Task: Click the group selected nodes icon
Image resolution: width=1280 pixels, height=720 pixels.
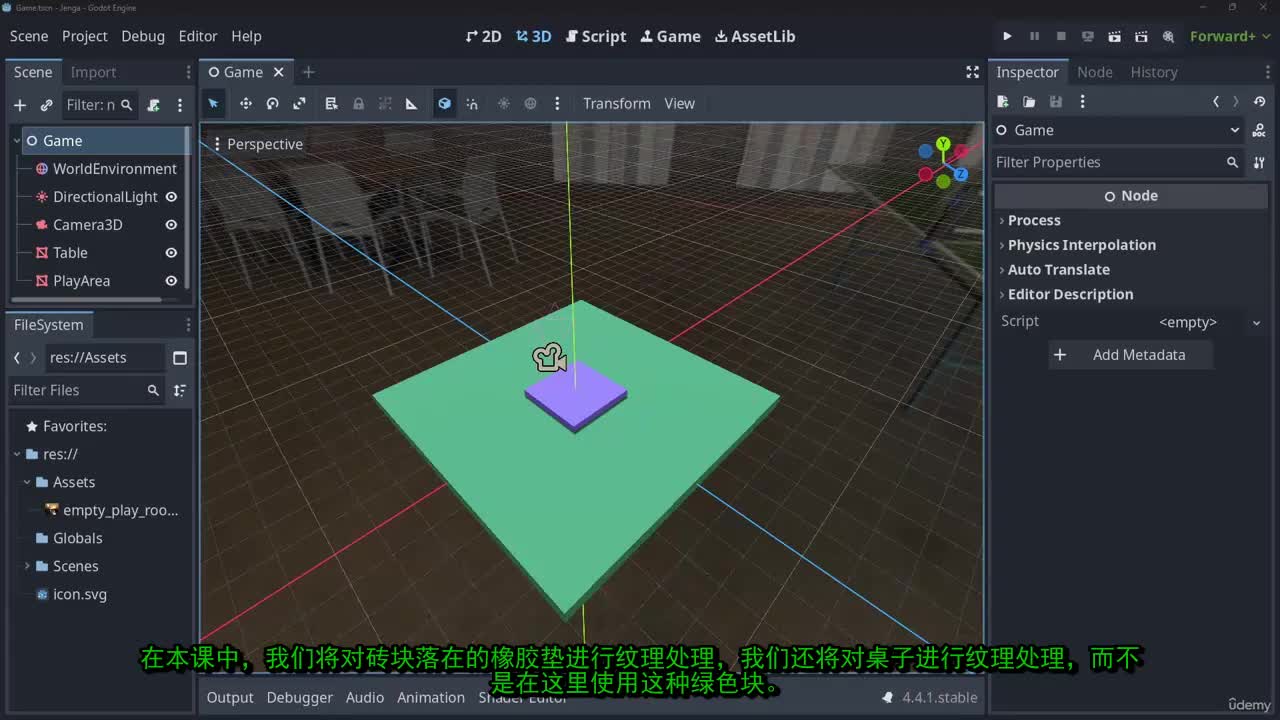Action: 385,104
